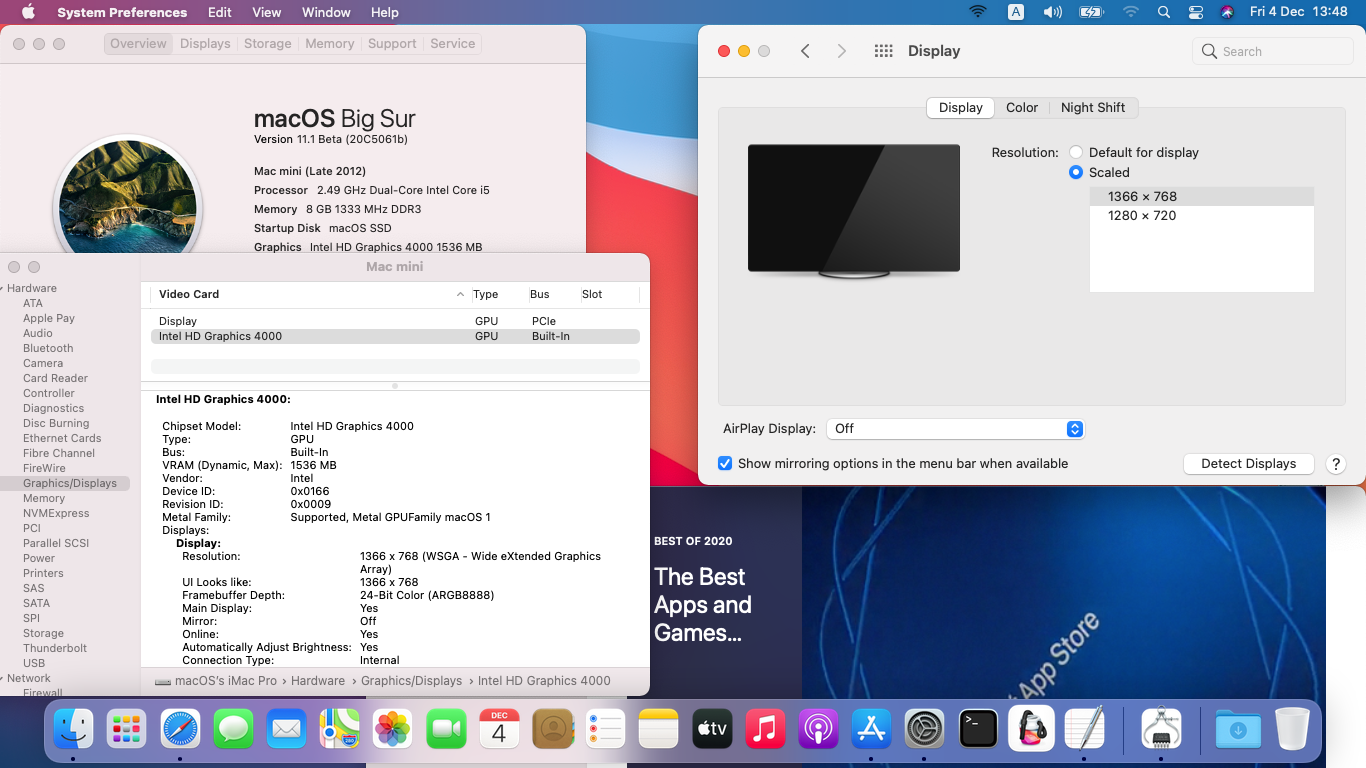Screen dimensions: 1366x768
Task: Open the Support tab in About This Mac
Action: click(x=392, y=44)
